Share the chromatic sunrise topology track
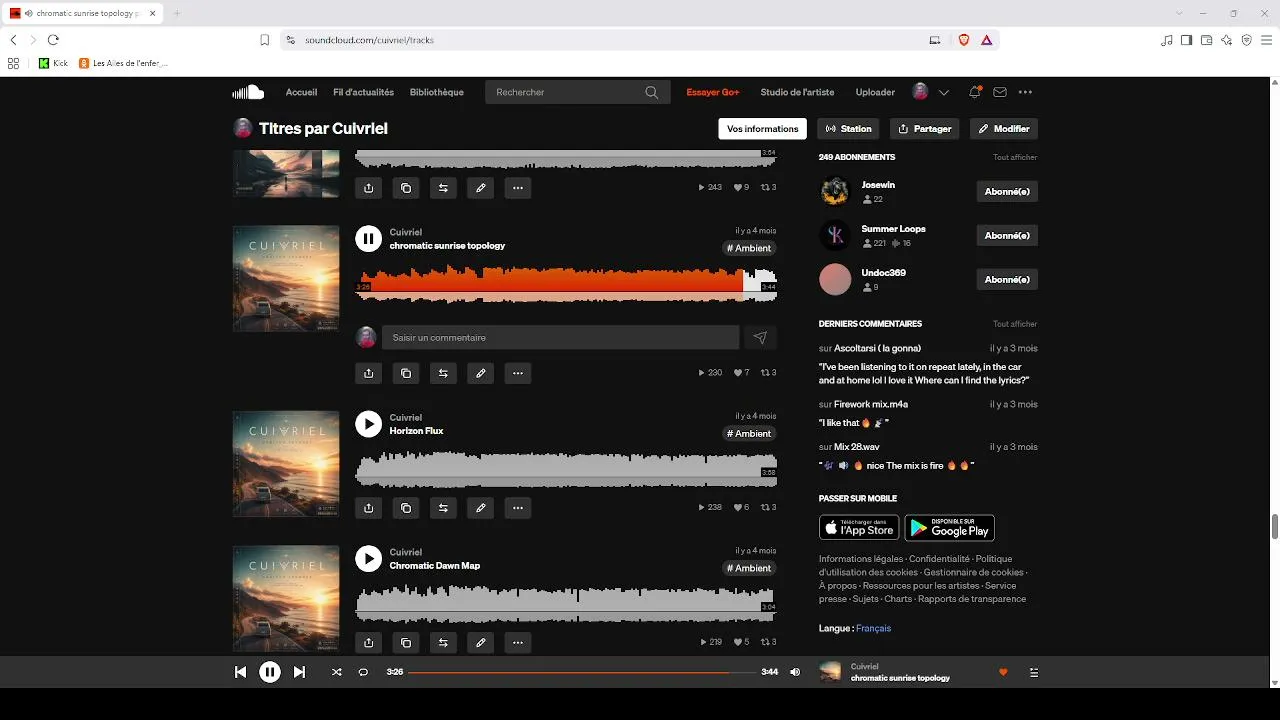Screen dimensions: 1280x720 369,373
